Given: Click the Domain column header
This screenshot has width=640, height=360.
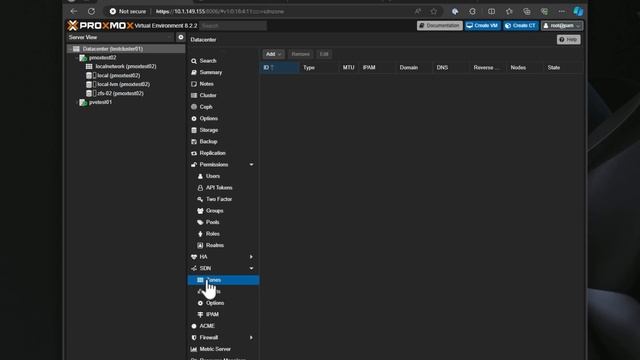Looking at the screenshot, I should pos(414,67).
